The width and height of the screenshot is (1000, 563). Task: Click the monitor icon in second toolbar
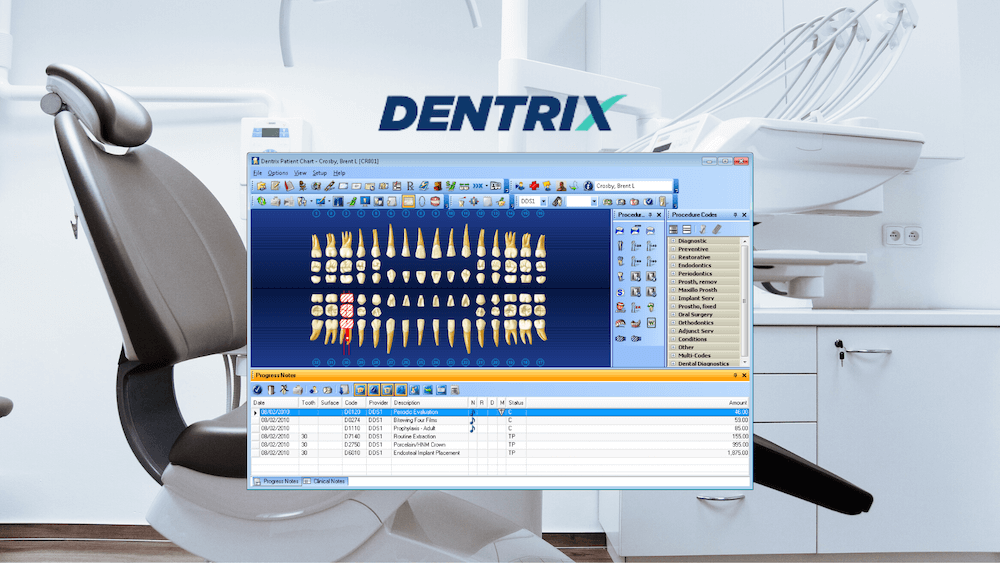coord(365,201)
